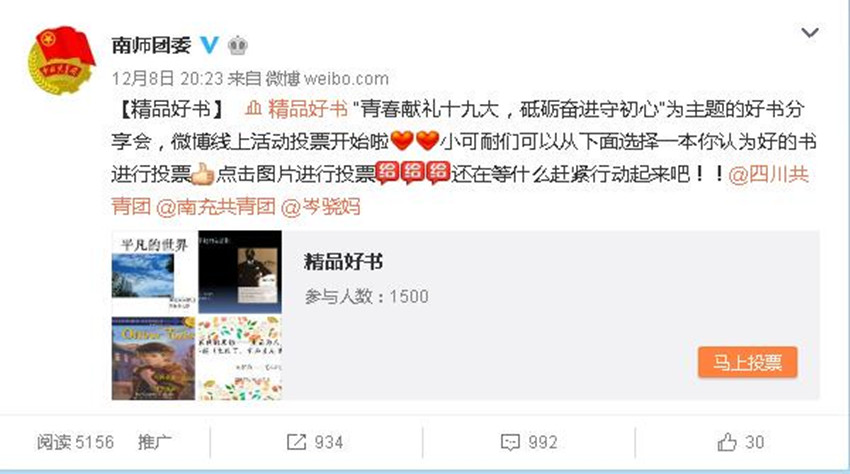Click the 南师团委 avatar badge
The width and height of the screenshot is (850, 474).
click(61, 60)
